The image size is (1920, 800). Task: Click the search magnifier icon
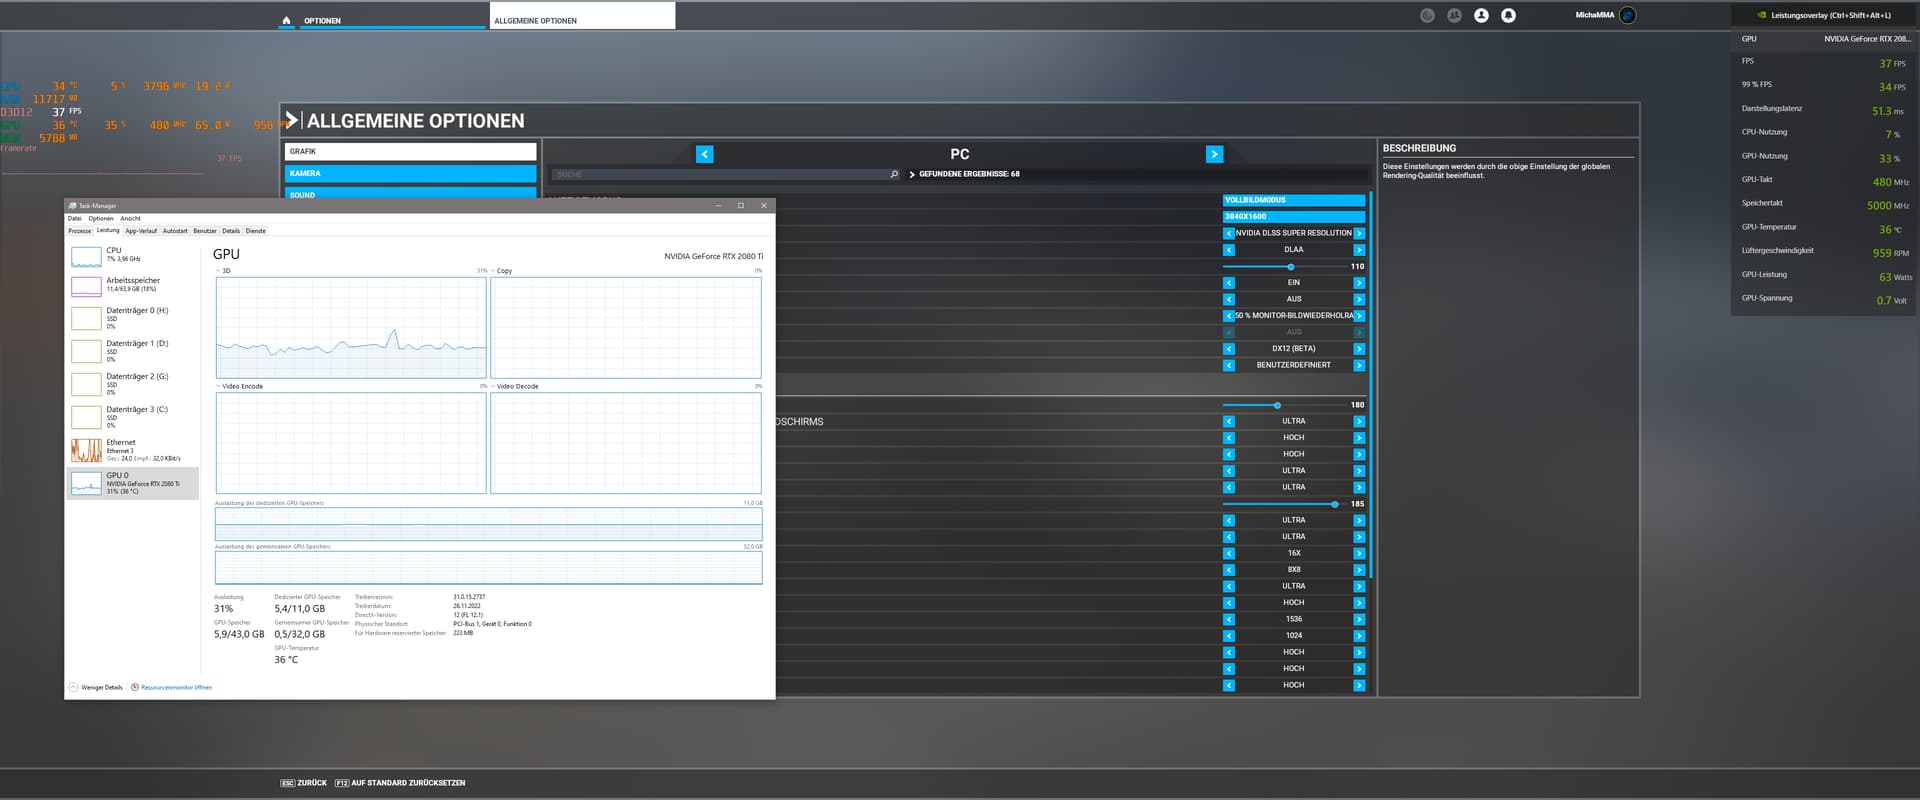click(894, 174)
